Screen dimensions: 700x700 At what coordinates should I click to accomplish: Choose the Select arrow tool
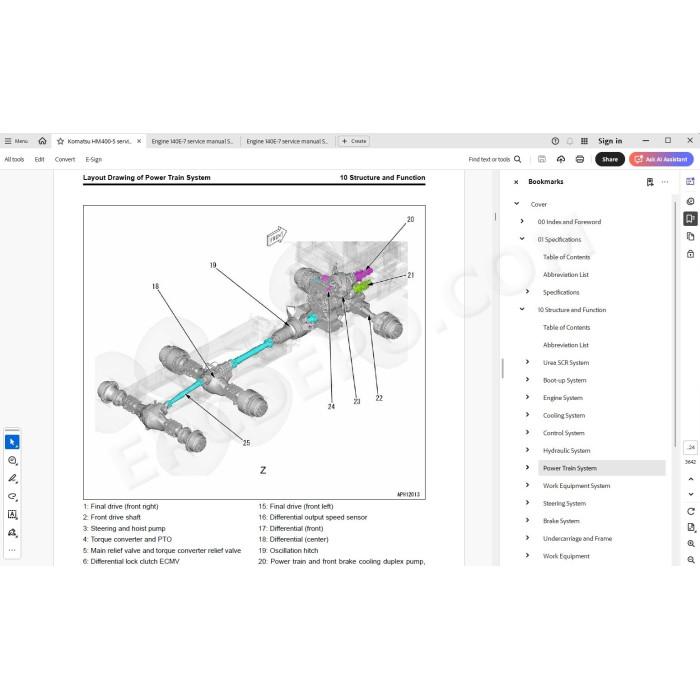click(x=12, y=442)
